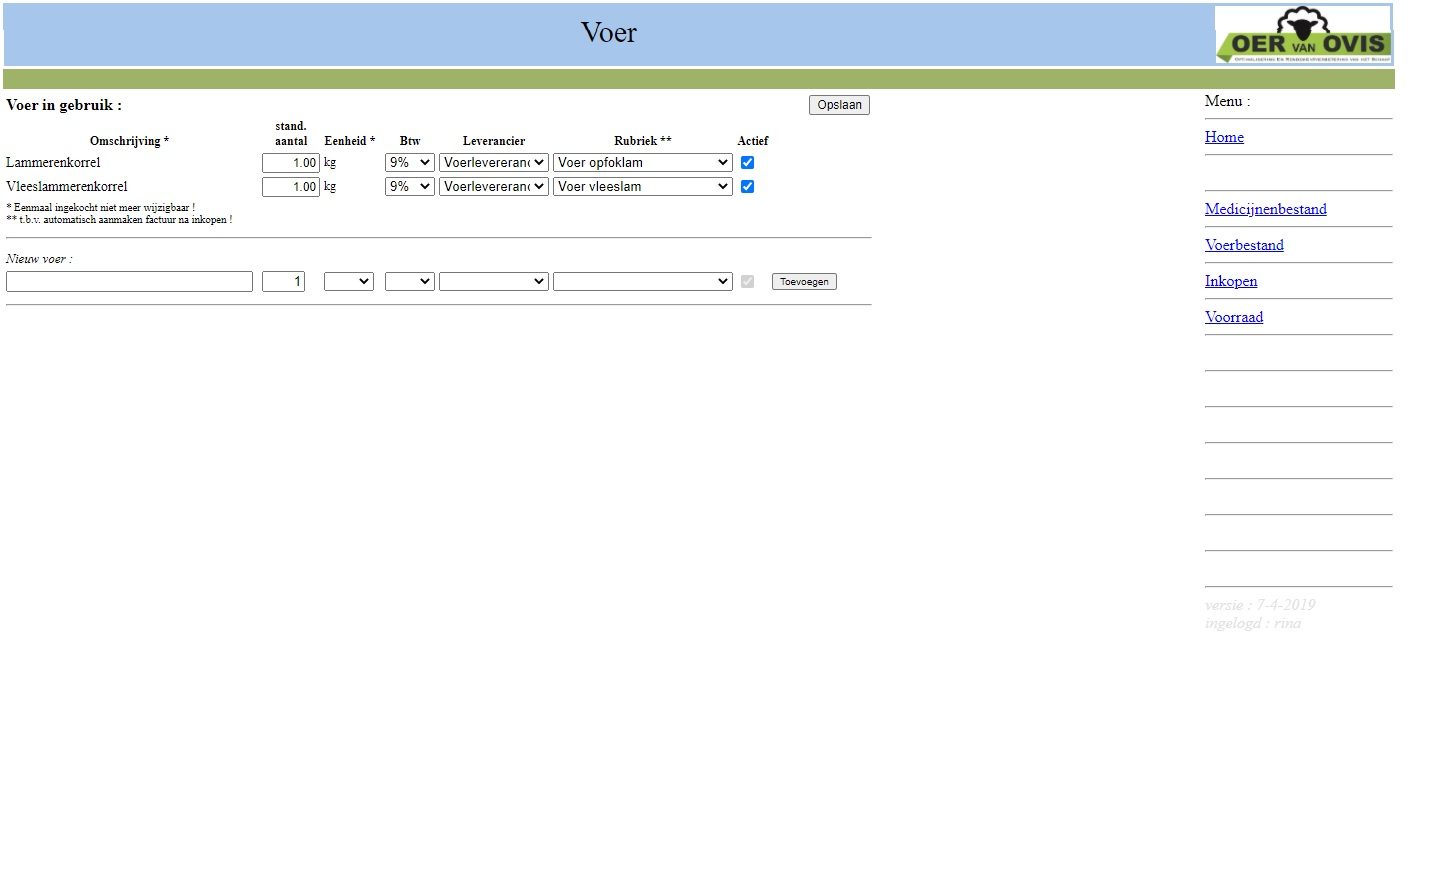Open Btw dropdown for Vleeslammerenkorrel
The height and width of the screenshot is (893, 1439).
coord(409,186)
